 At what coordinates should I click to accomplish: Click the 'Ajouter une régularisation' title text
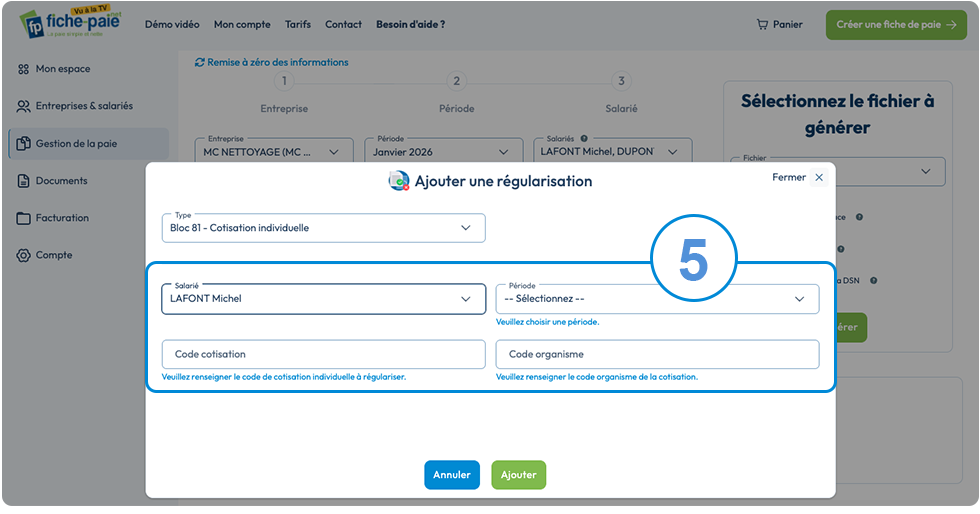tap(504, 181)
